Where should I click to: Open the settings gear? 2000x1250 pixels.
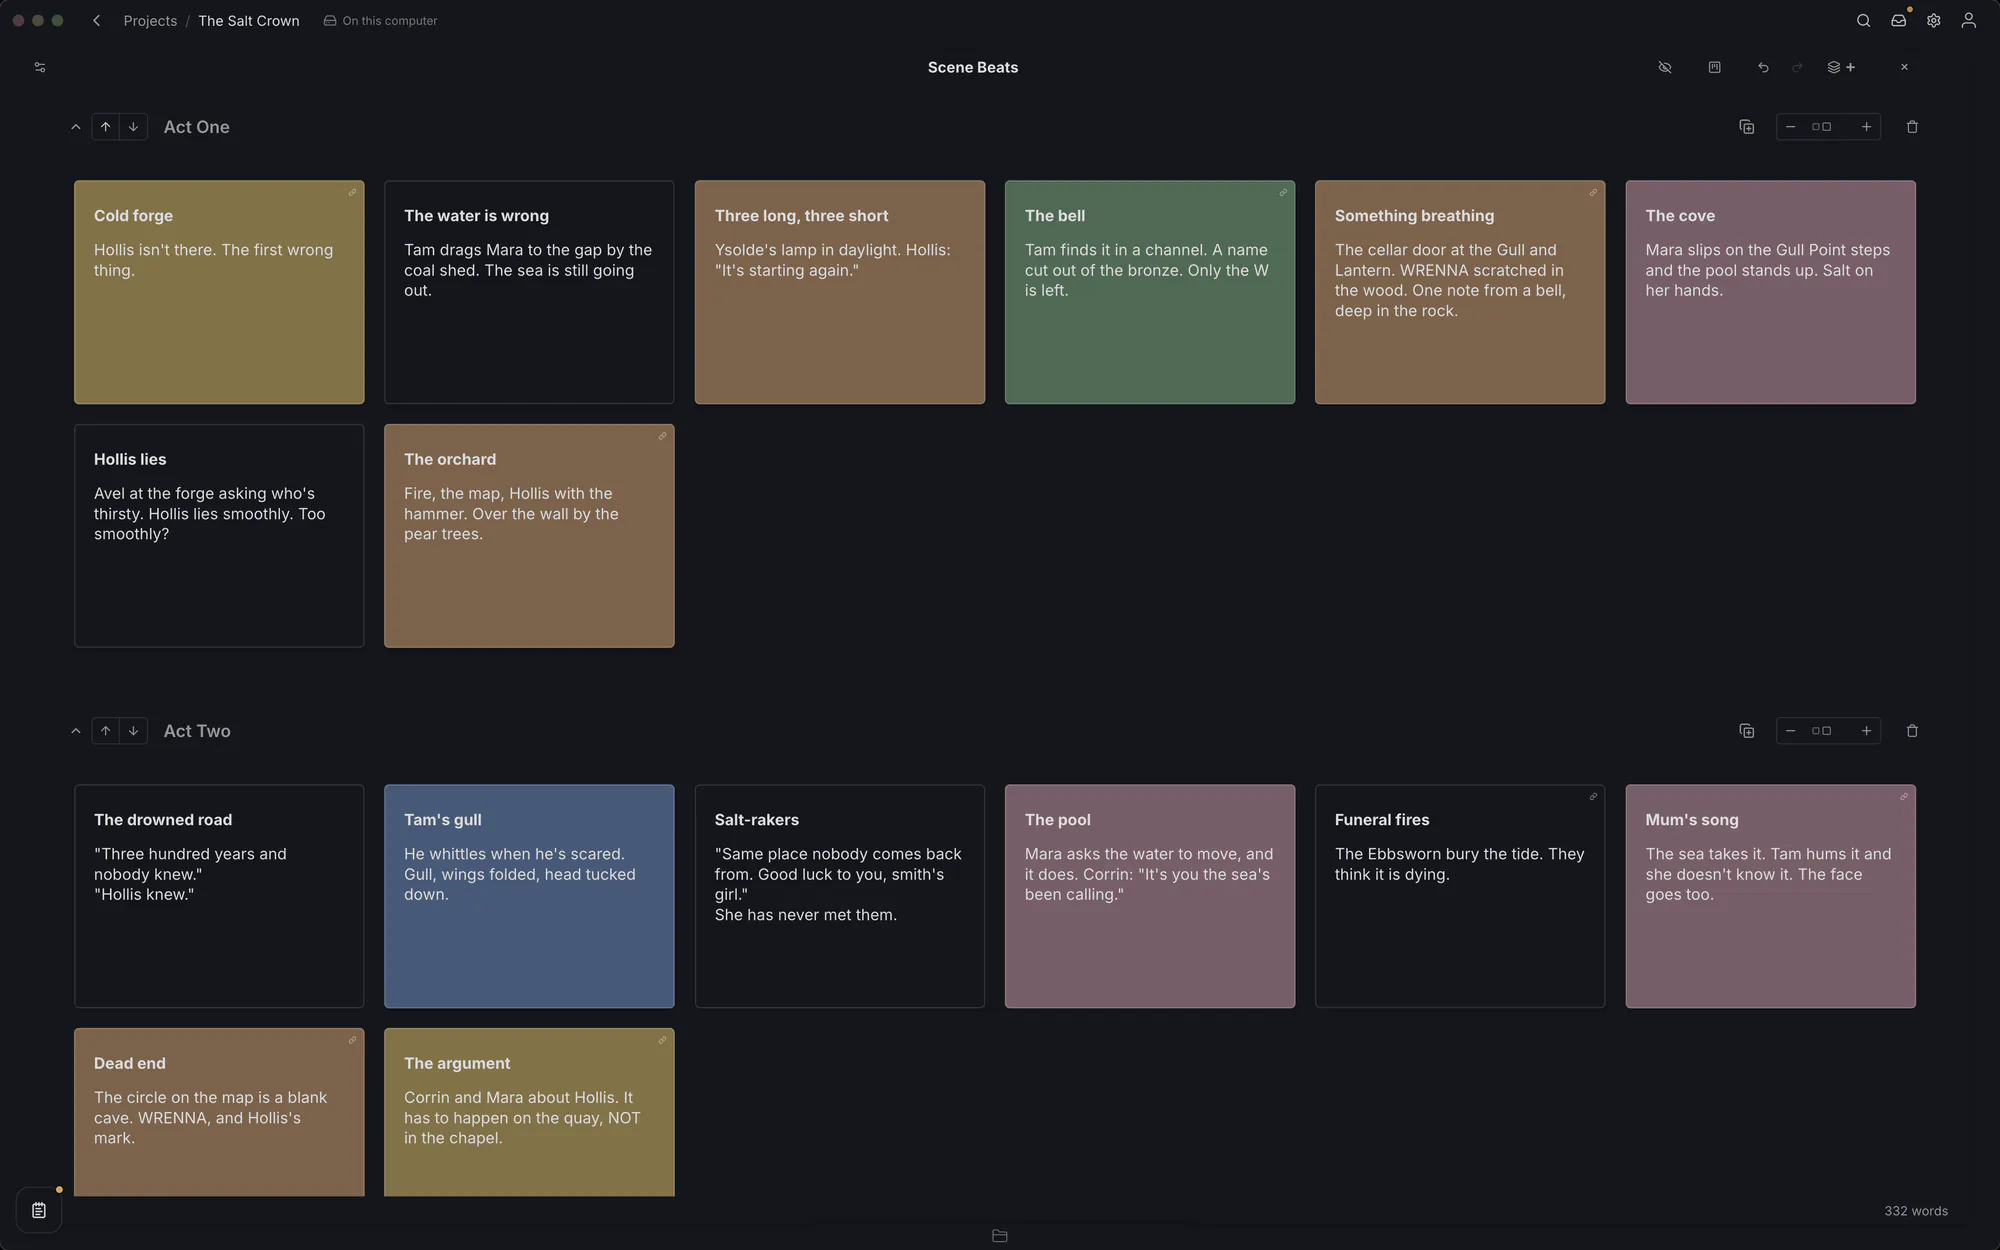(1934, 20)
